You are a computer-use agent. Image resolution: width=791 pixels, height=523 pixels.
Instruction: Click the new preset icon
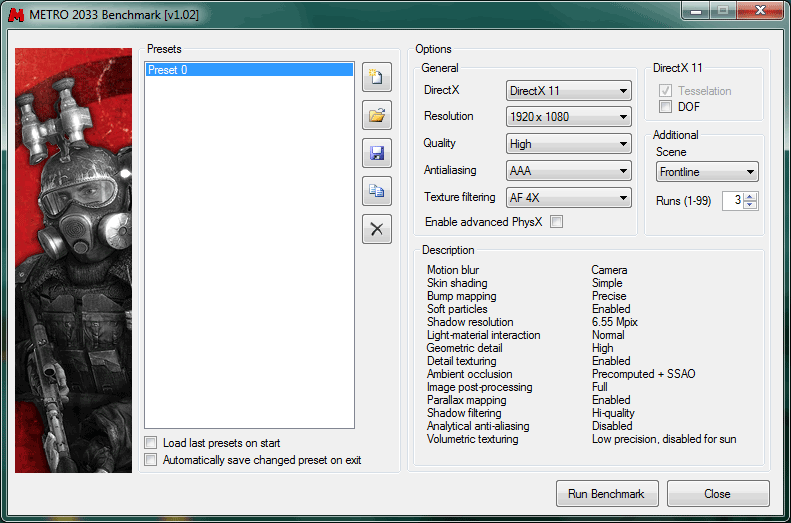point(376,77)
